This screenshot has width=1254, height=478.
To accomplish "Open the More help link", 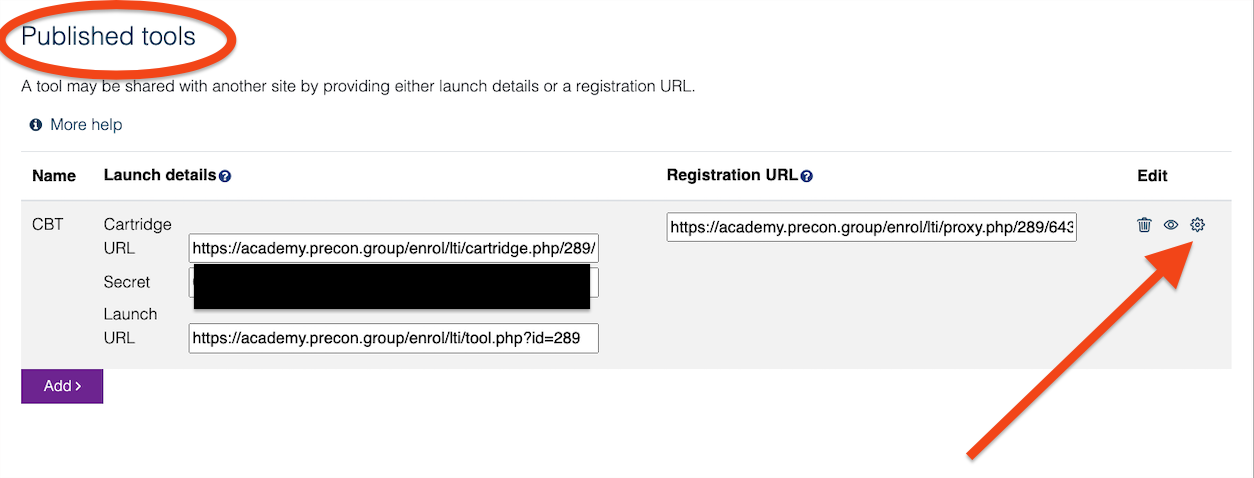I will 86,125.
